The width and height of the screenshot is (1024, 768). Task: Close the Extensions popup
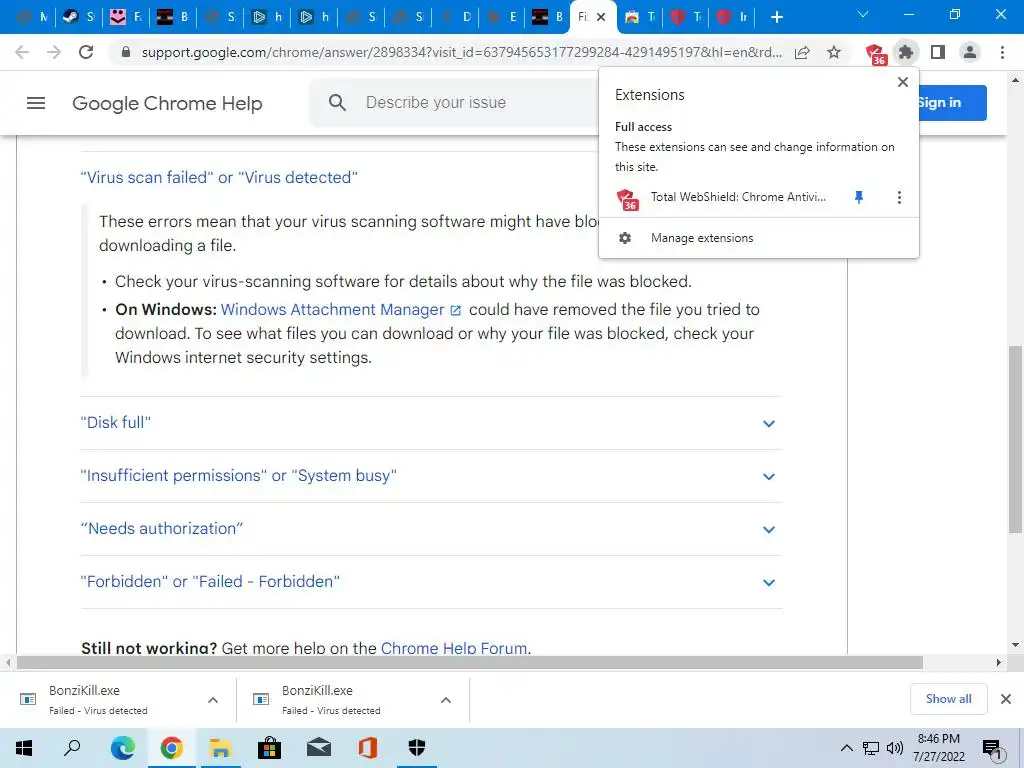coord(903,82)
